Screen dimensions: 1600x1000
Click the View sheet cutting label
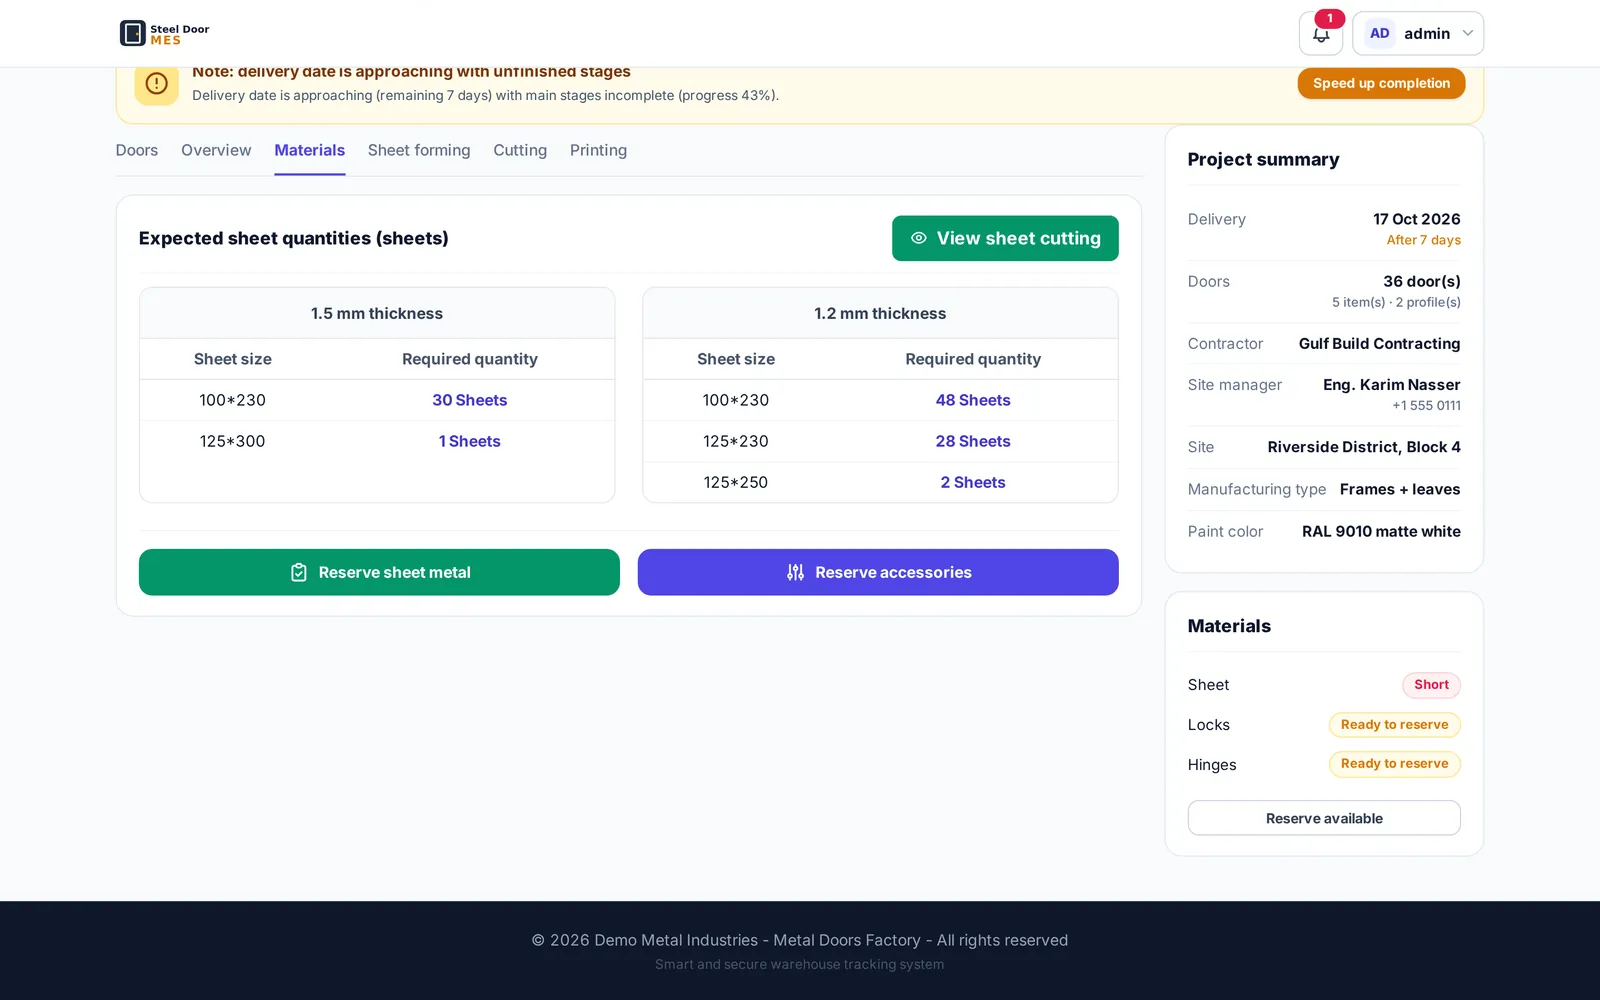(1019, 238)
